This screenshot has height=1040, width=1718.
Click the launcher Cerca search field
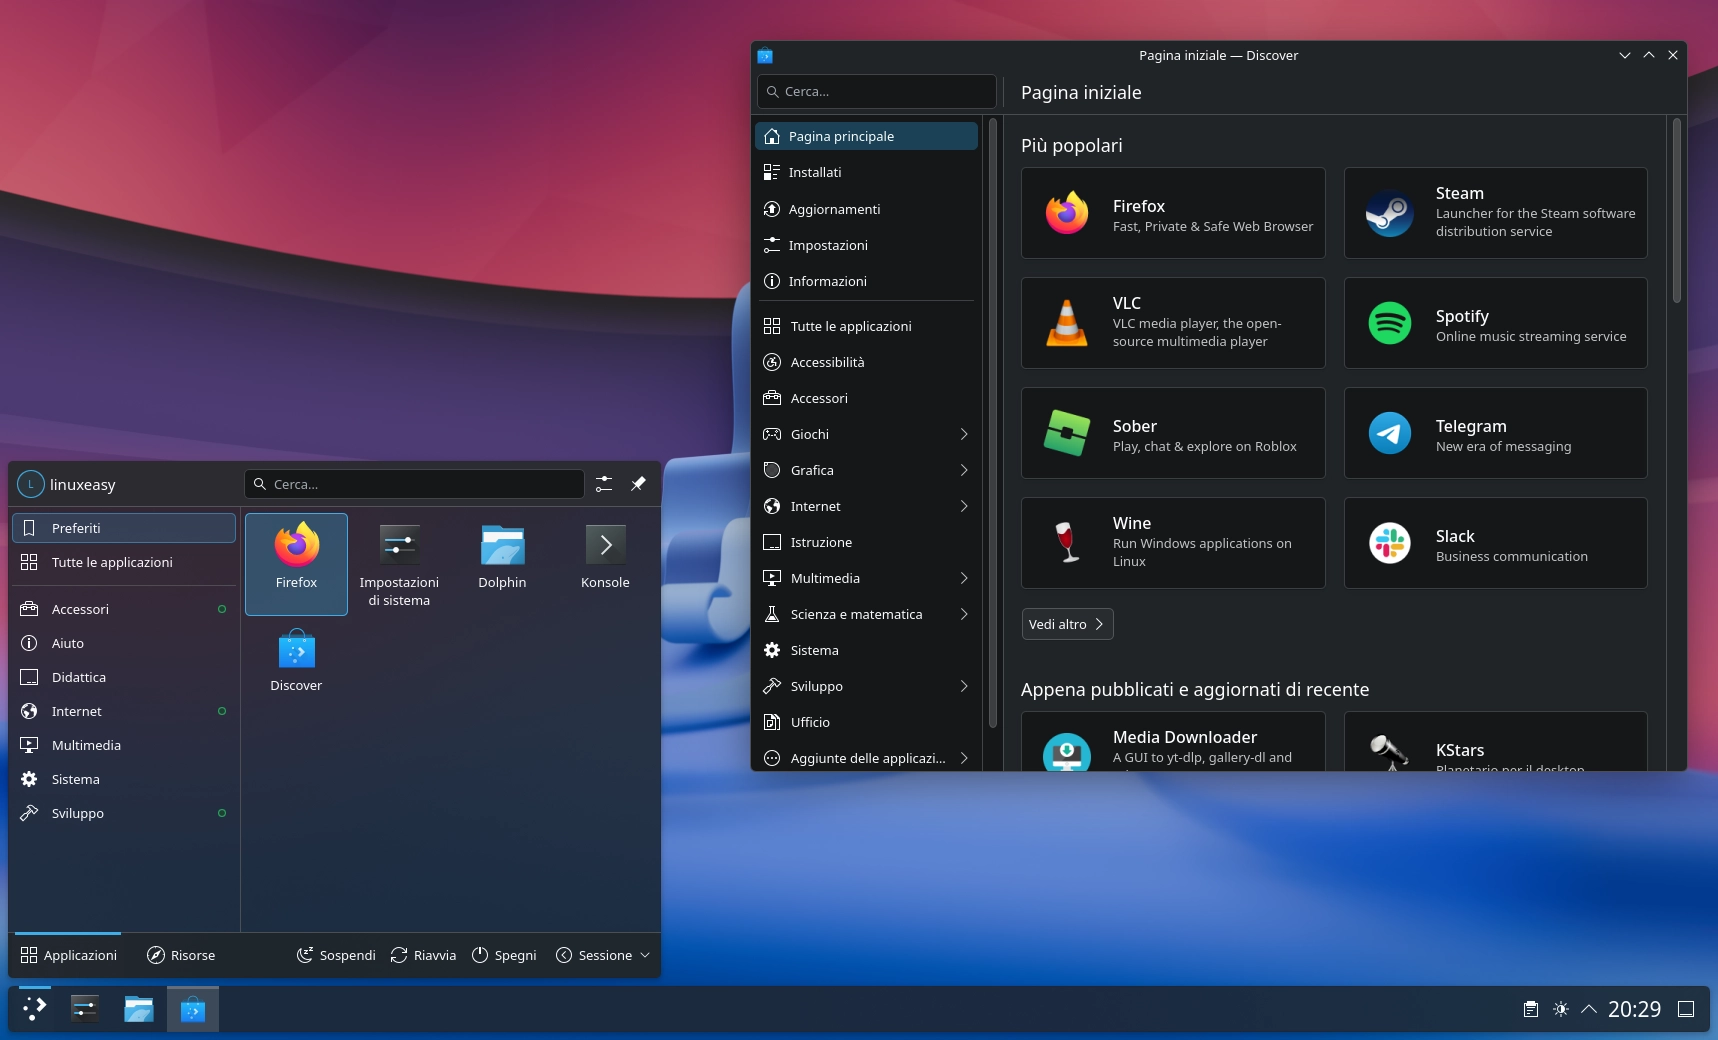[414, 484]
